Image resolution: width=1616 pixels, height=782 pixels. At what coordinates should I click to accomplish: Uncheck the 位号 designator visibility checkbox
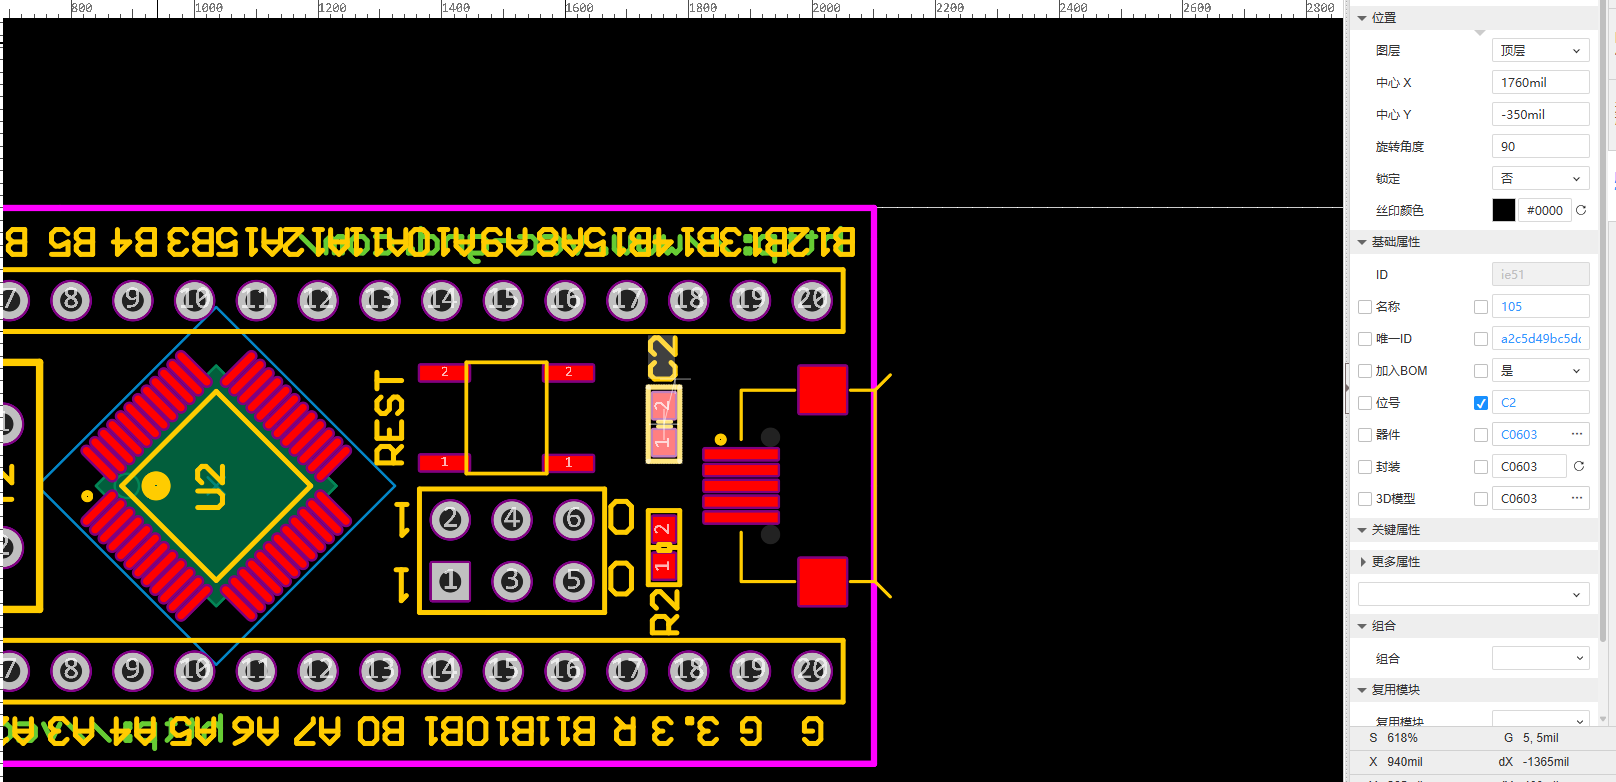coord(1481,403)
